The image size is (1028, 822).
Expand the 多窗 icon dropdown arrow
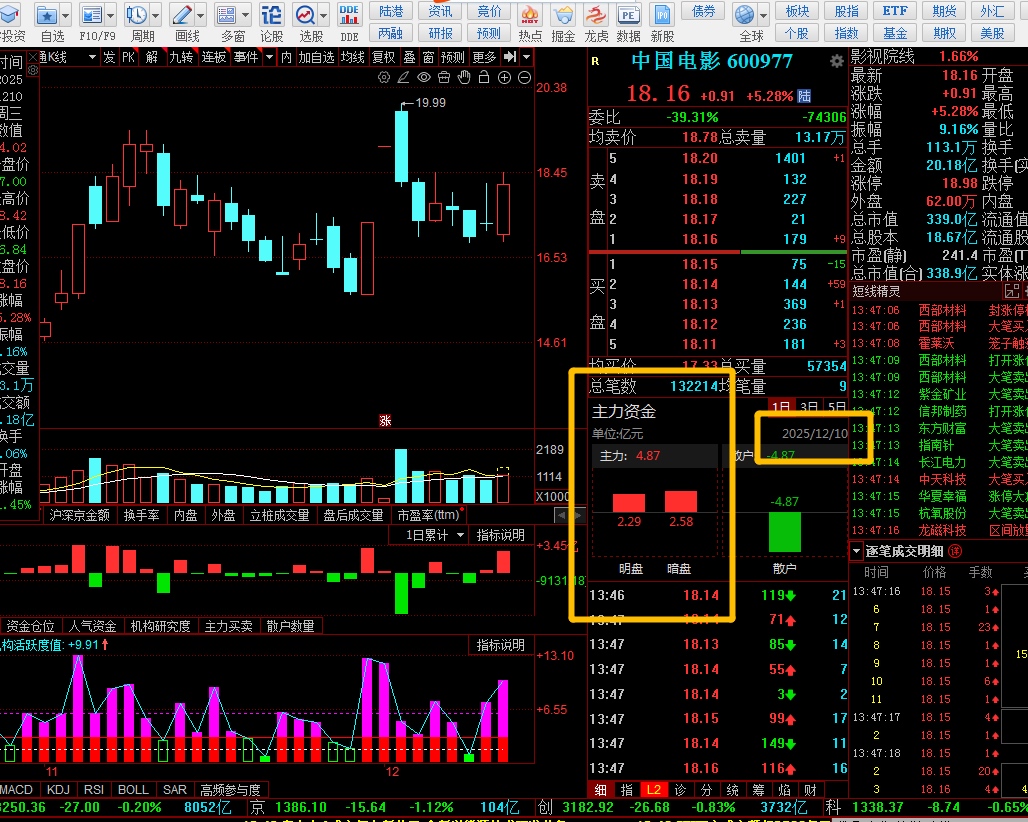(x=245, y=14)
